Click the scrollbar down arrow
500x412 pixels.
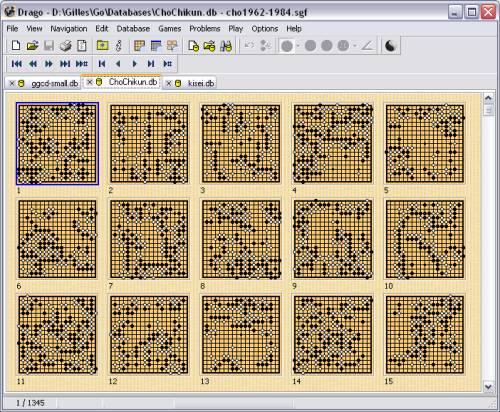pyautogui.click(x=488, y=387)
